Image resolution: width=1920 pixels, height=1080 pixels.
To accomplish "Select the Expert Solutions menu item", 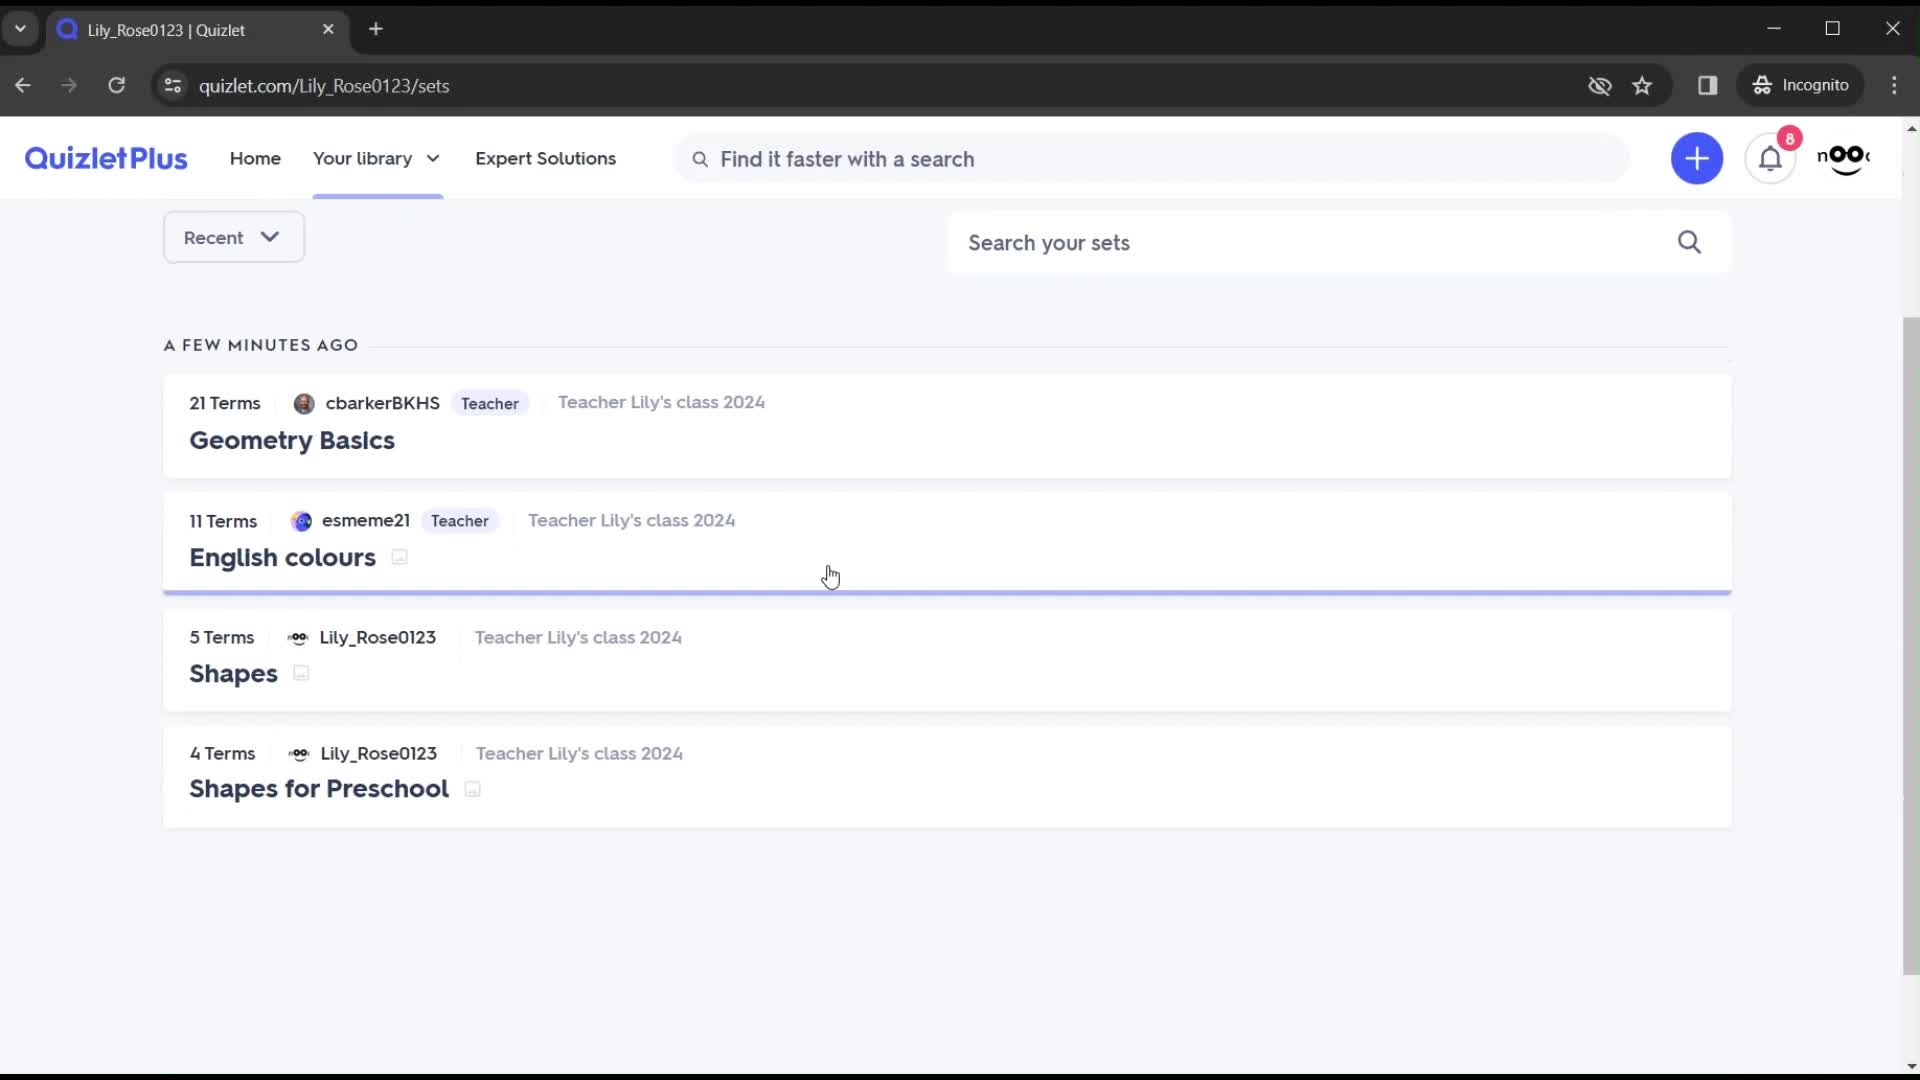I will [545, 157].
